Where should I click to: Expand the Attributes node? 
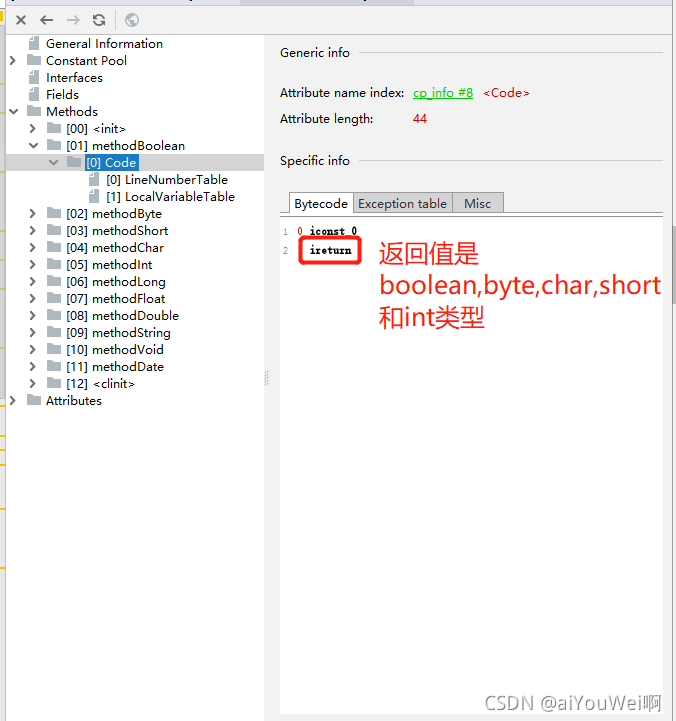13,401
